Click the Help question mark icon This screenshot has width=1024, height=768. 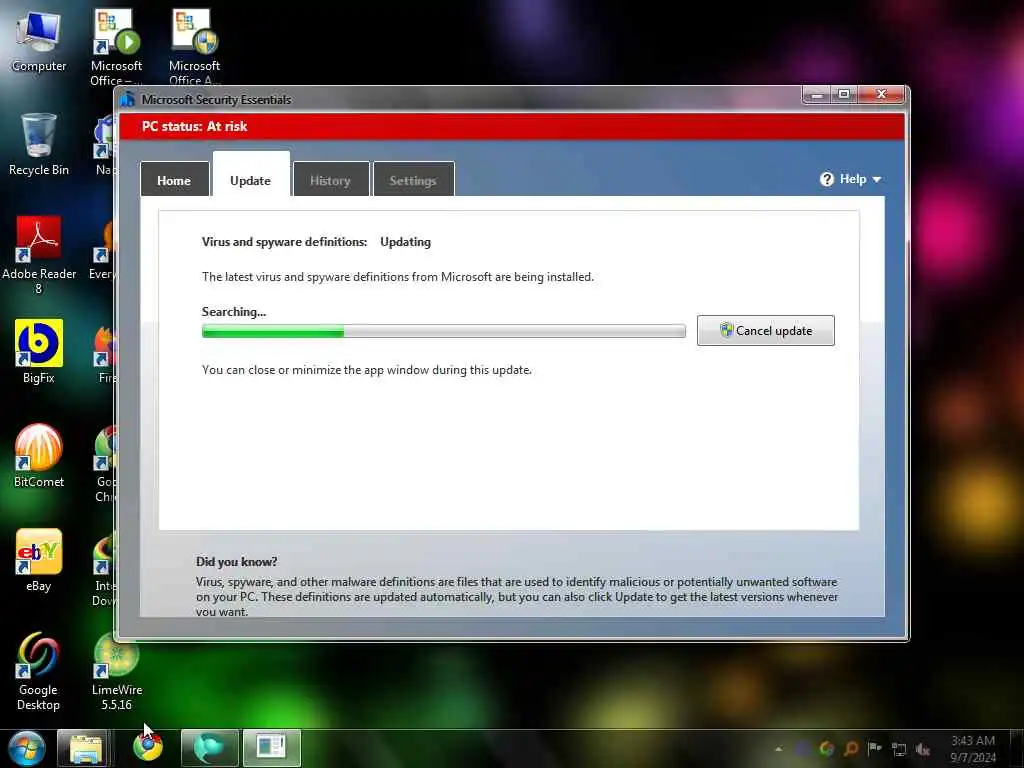tap(827, 179)
